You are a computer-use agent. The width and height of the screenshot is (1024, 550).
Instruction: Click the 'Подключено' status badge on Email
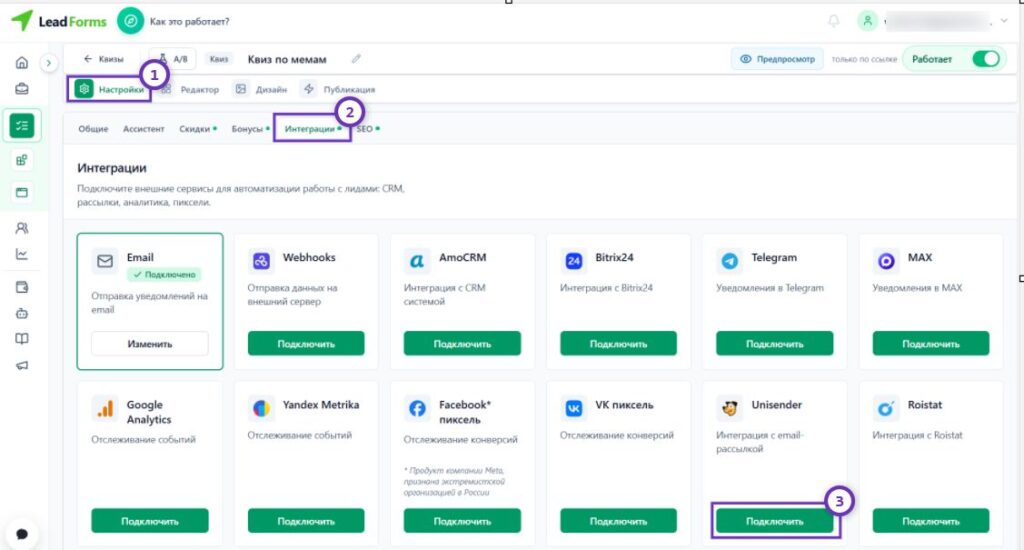(x=164, y=275)
